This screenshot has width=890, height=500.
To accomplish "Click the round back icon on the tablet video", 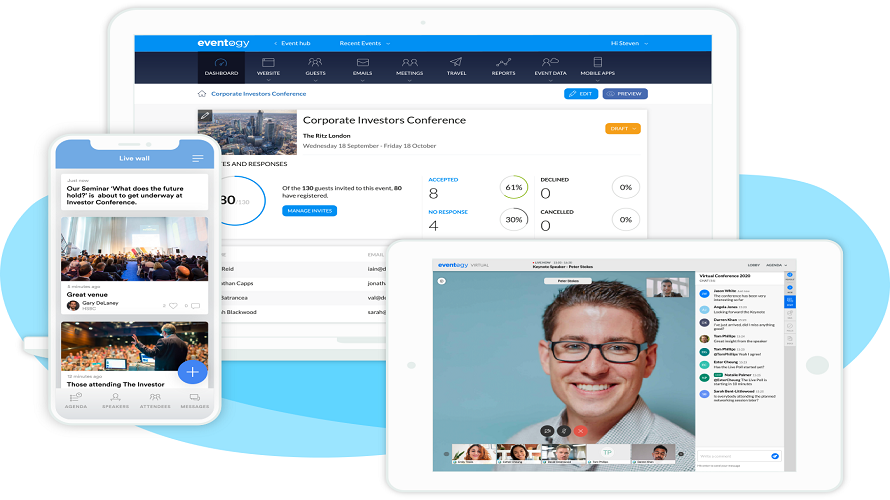I will pyautogui.click(x=442, y=281).
